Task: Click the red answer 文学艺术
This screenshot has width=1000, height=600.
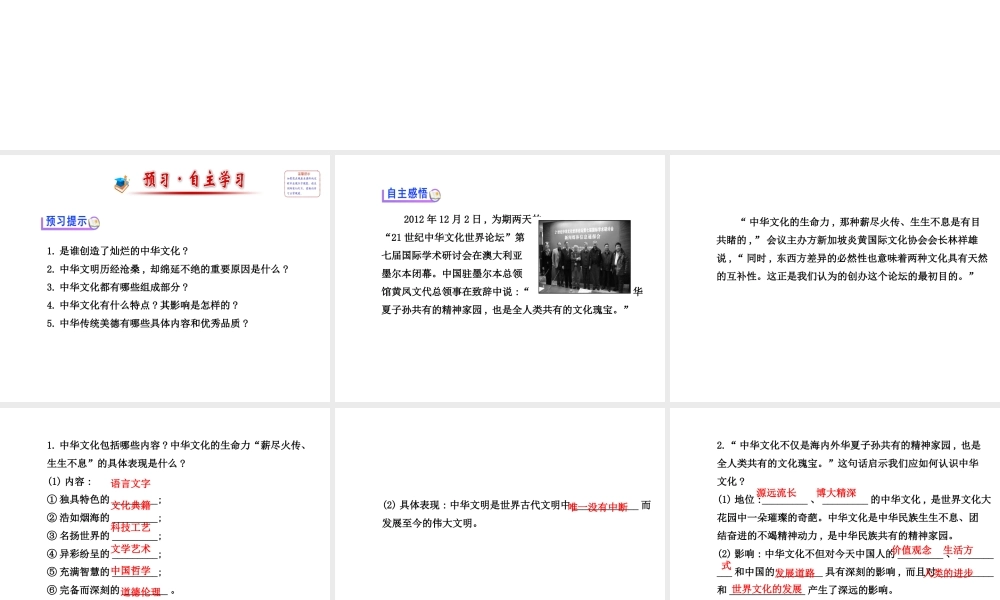Action: coord(131,548)
